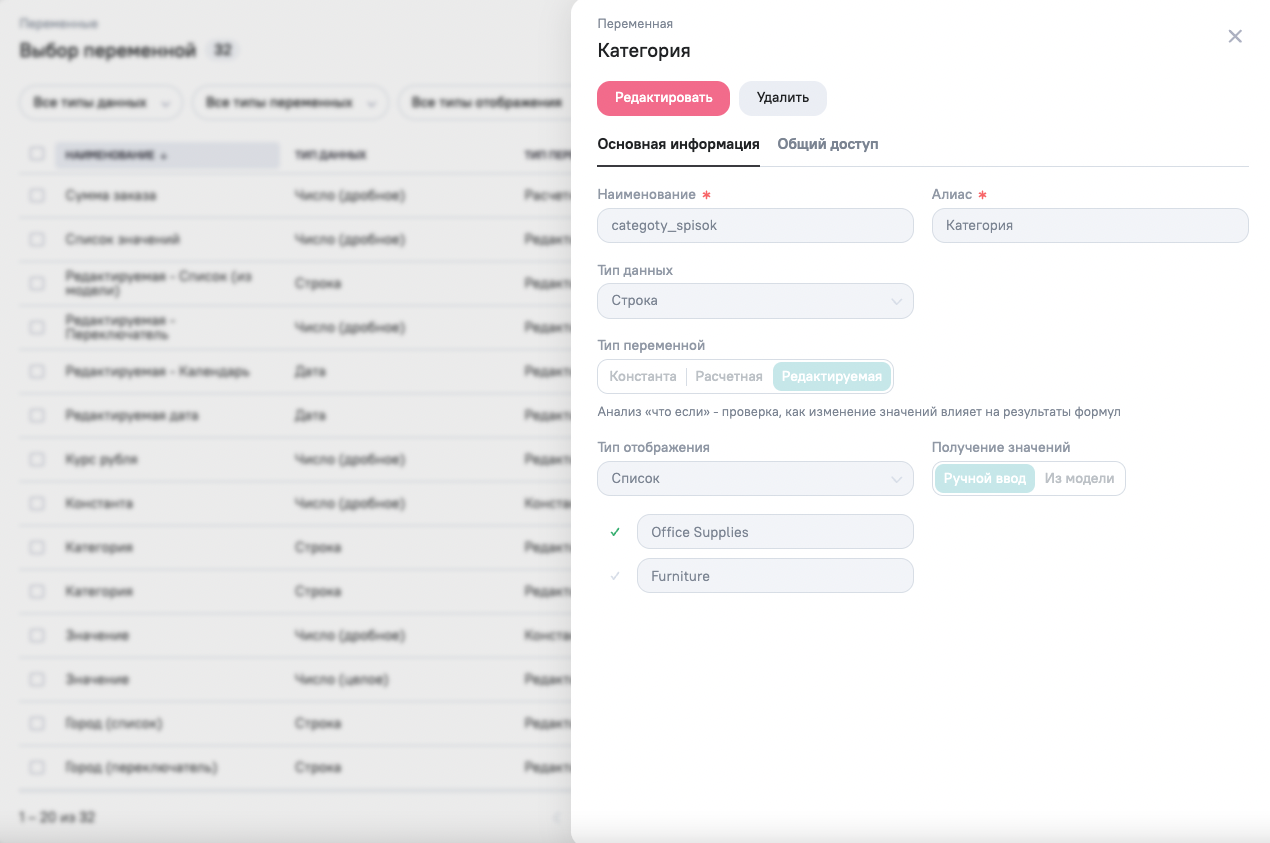Image resolution: width=1270 pixels, height=843 pixels.
Task: Click the Office Supplies value field
Action: tap(774, 532)
